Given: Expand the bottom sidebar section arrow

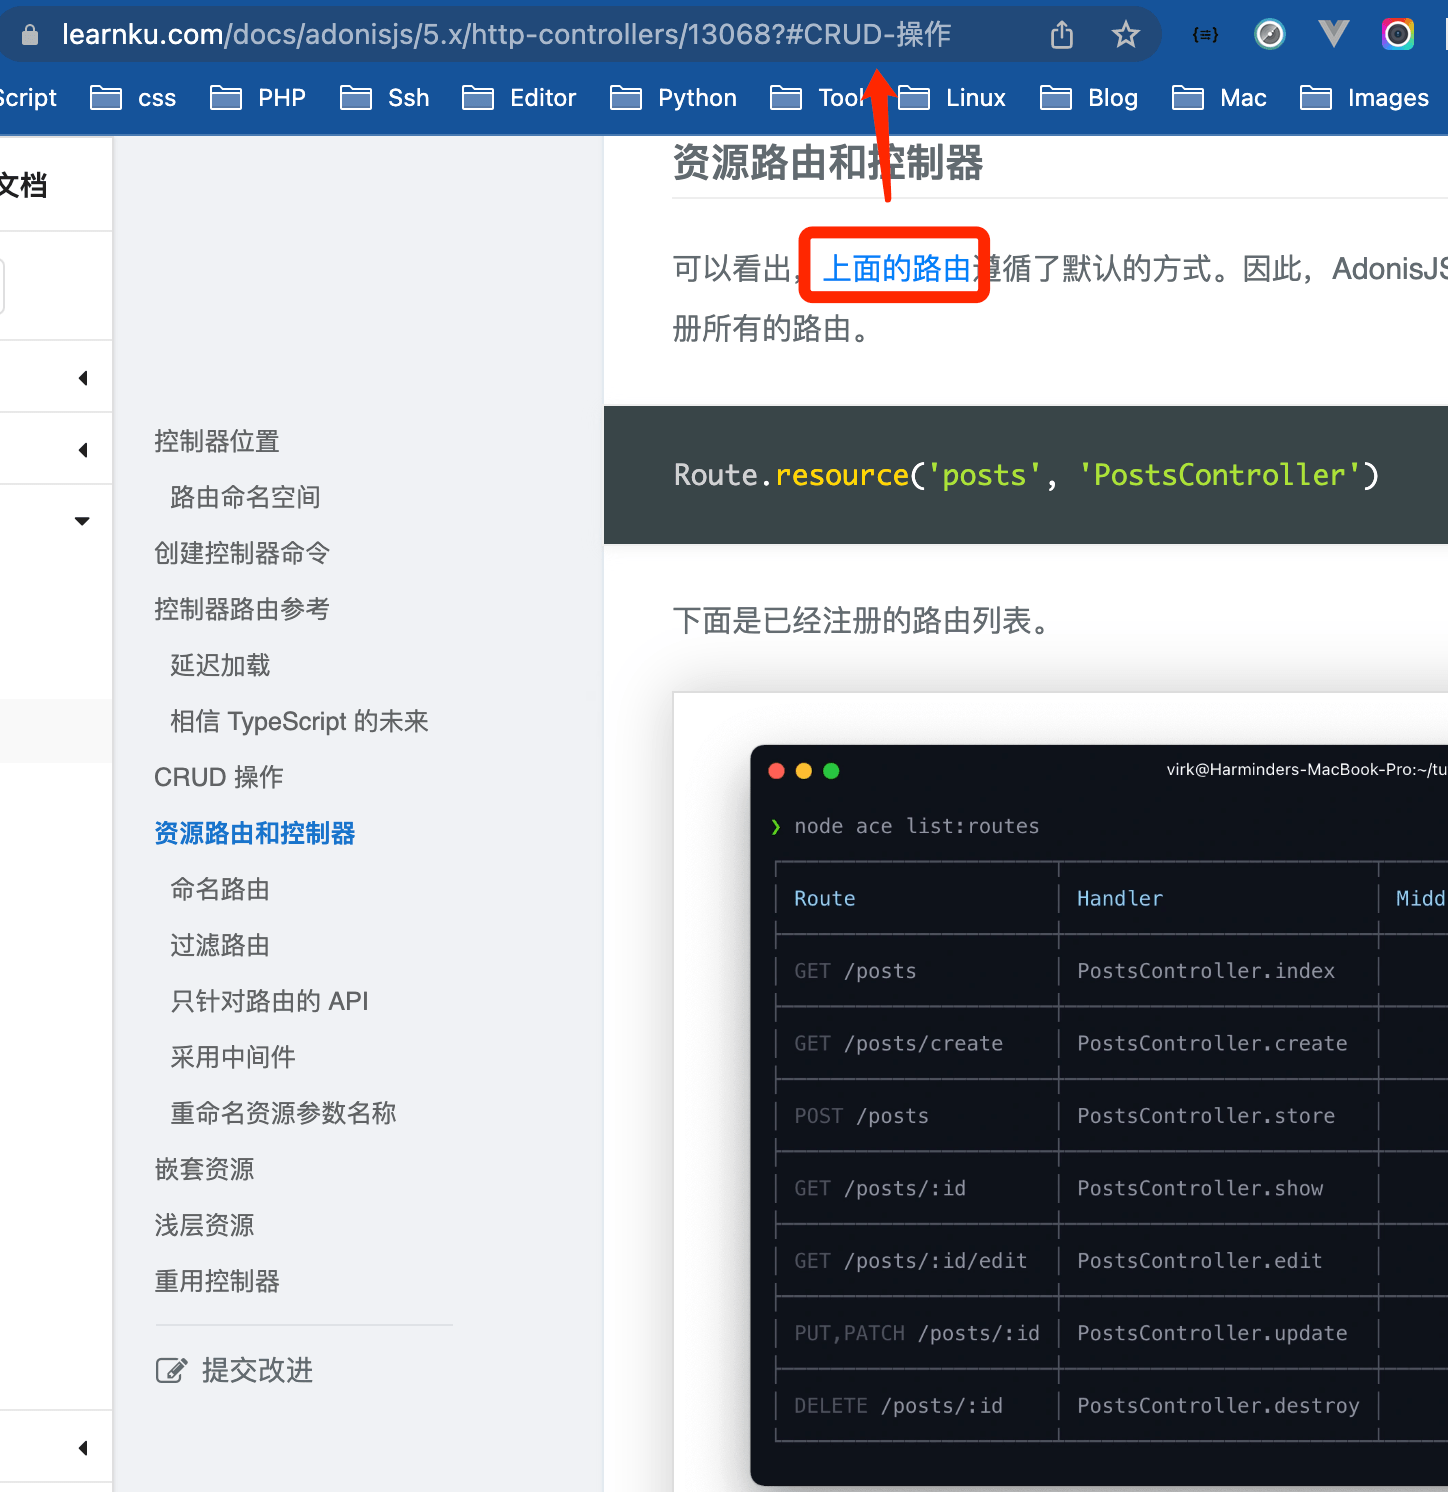Looking at the screenshot, I should (83, 1448).
